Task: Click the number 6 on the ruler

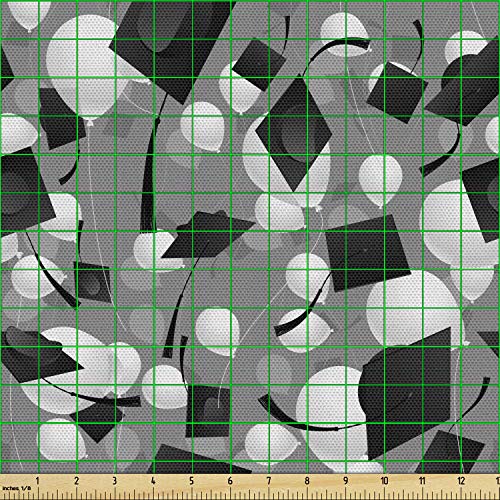Action: (230, 481)
